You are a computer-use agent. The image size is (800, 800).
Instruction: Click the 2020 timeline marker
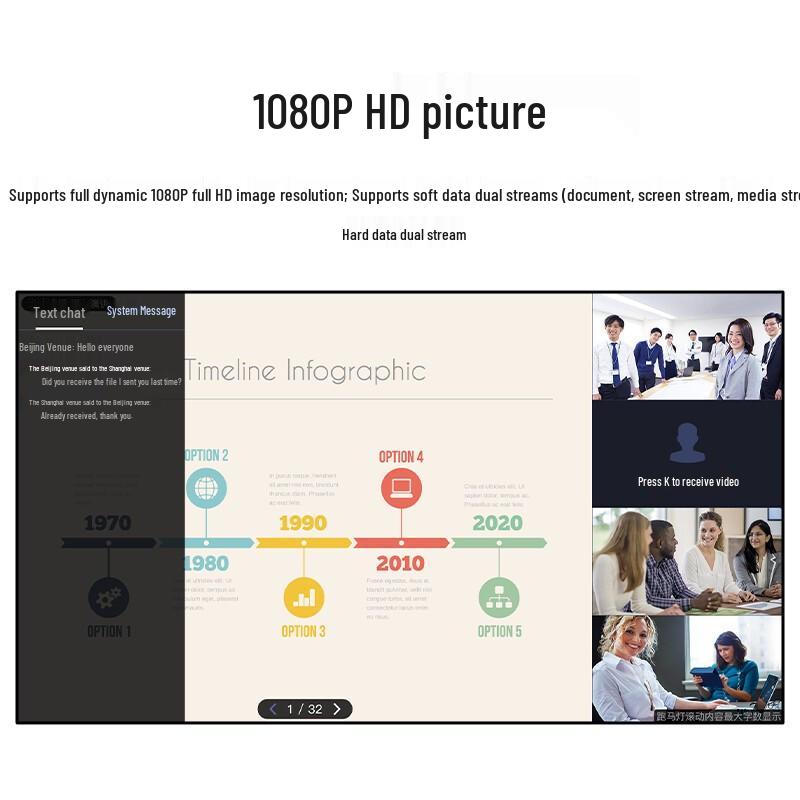click(x=497, y=523)
